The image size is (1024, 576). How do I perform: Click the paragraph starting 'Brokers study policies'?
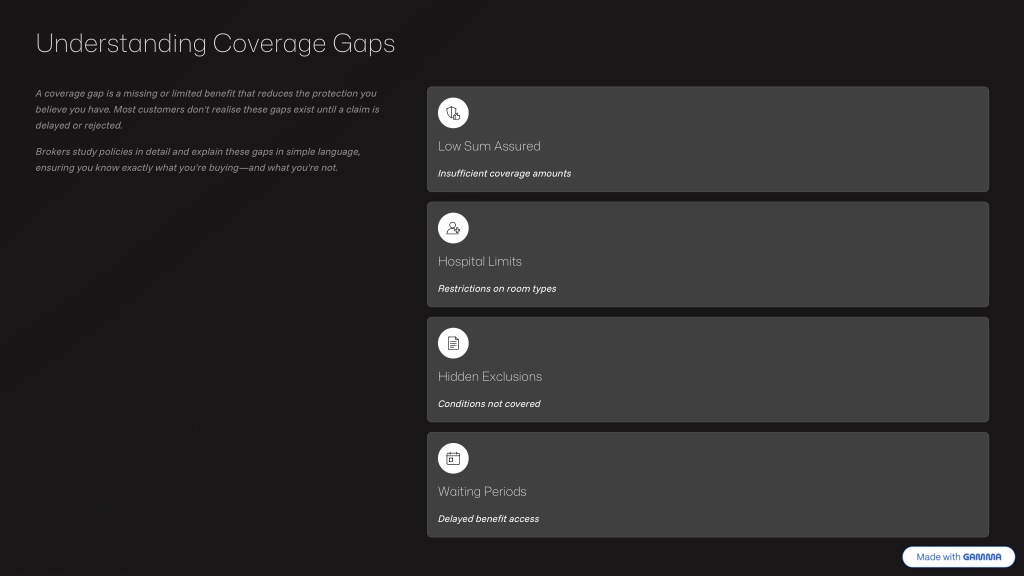pos(198,159)
